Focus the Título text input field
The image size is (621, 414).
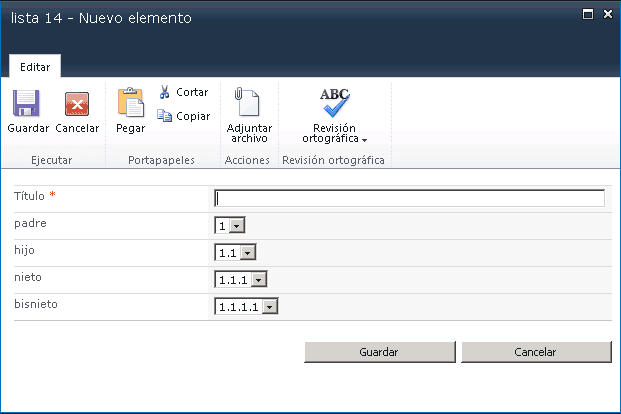410,198
